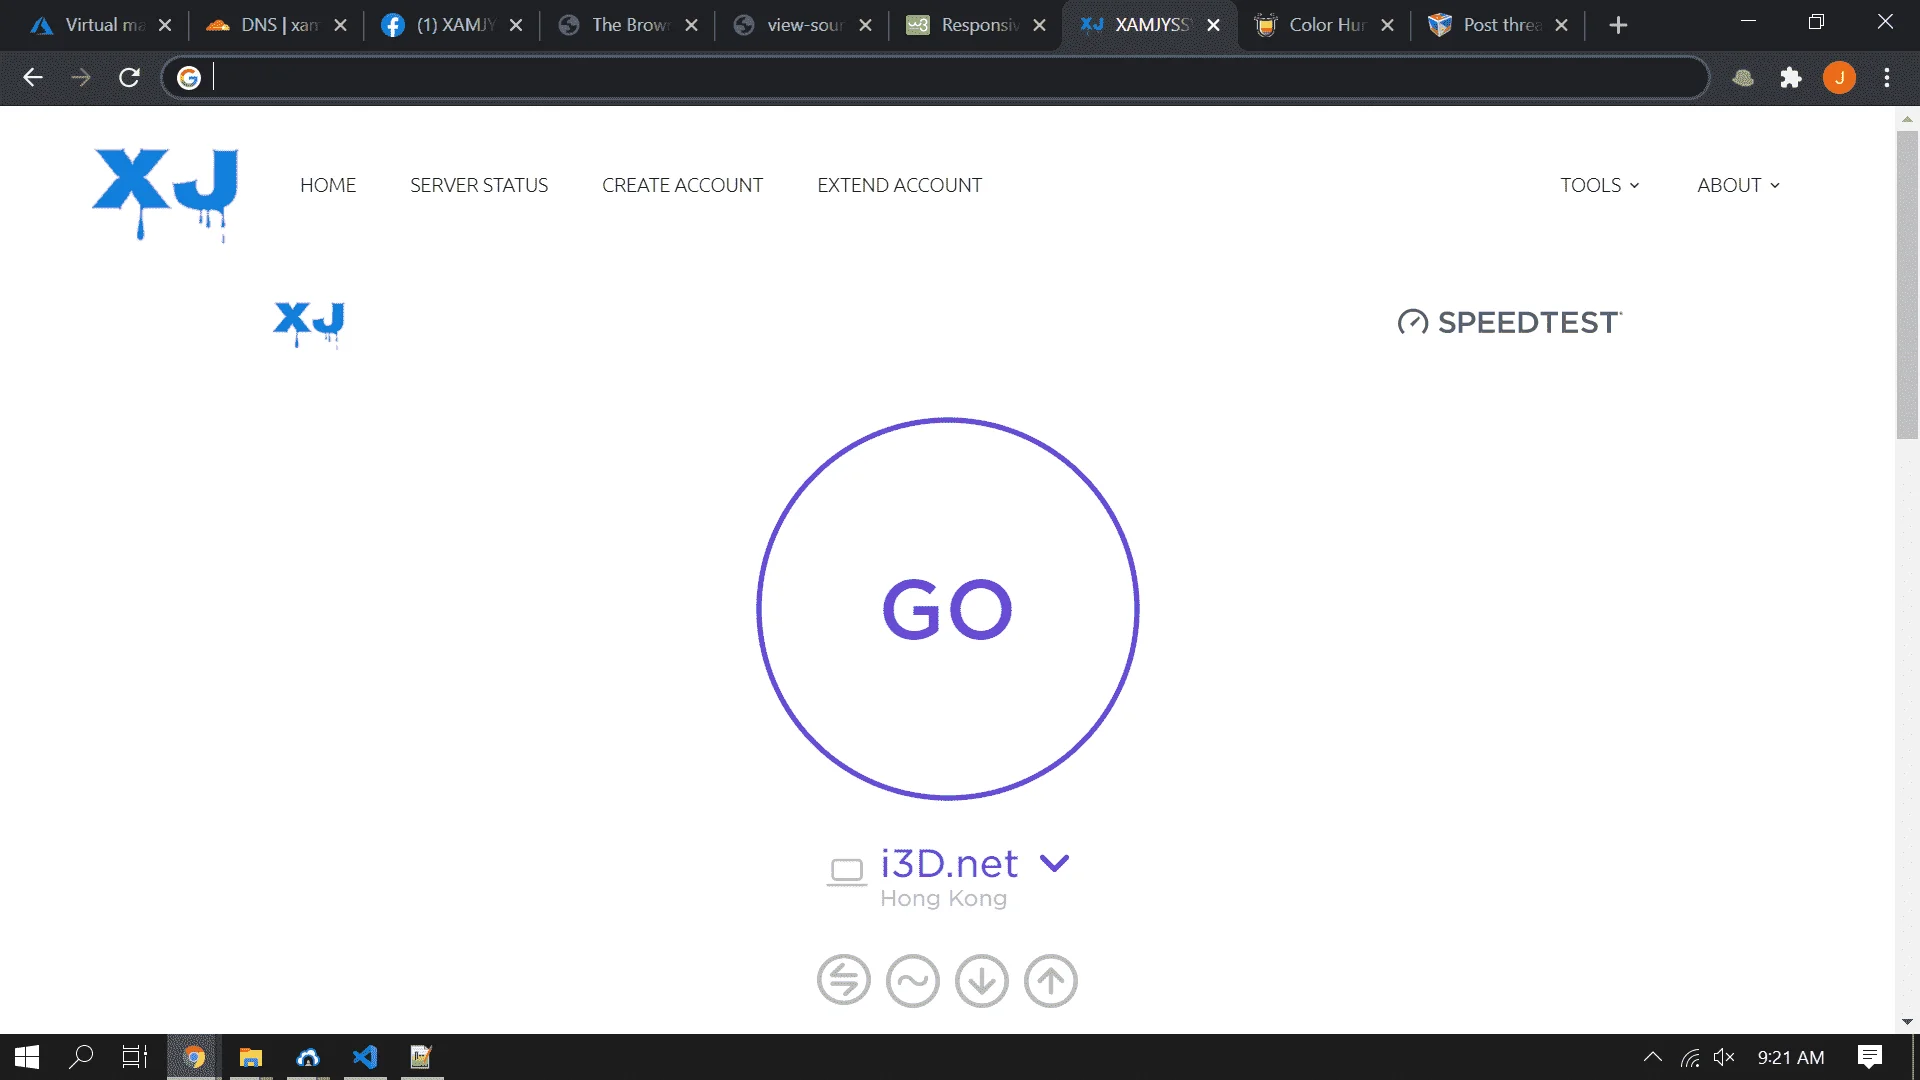This screenshot has height=1080, width=1920.
Task: Switch to the Virtual machine tab
Action: click(x=100, y=25)
